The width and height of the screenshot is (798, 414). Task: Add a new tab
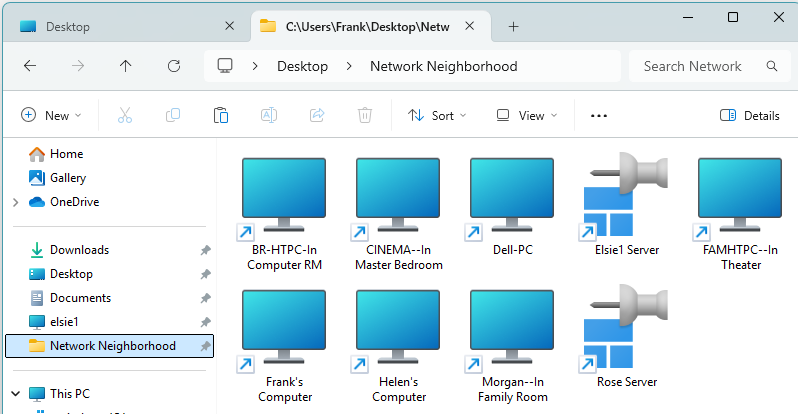[x=514, y=26]
